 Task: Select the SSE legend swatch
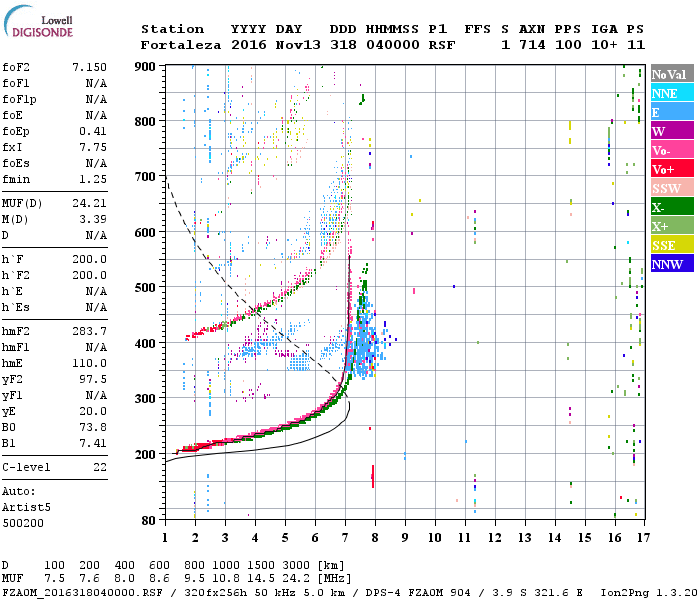pos(672,245)
